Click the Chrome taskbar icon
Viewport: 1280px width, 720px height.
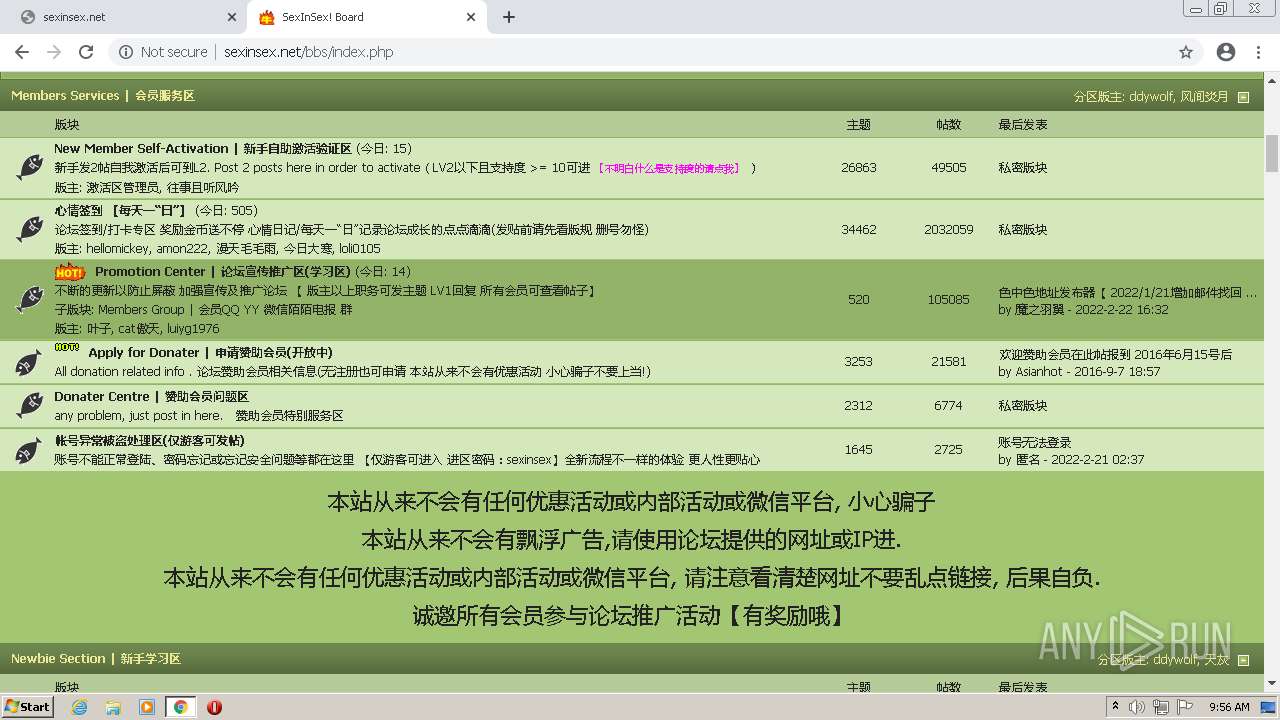[180, 707]
